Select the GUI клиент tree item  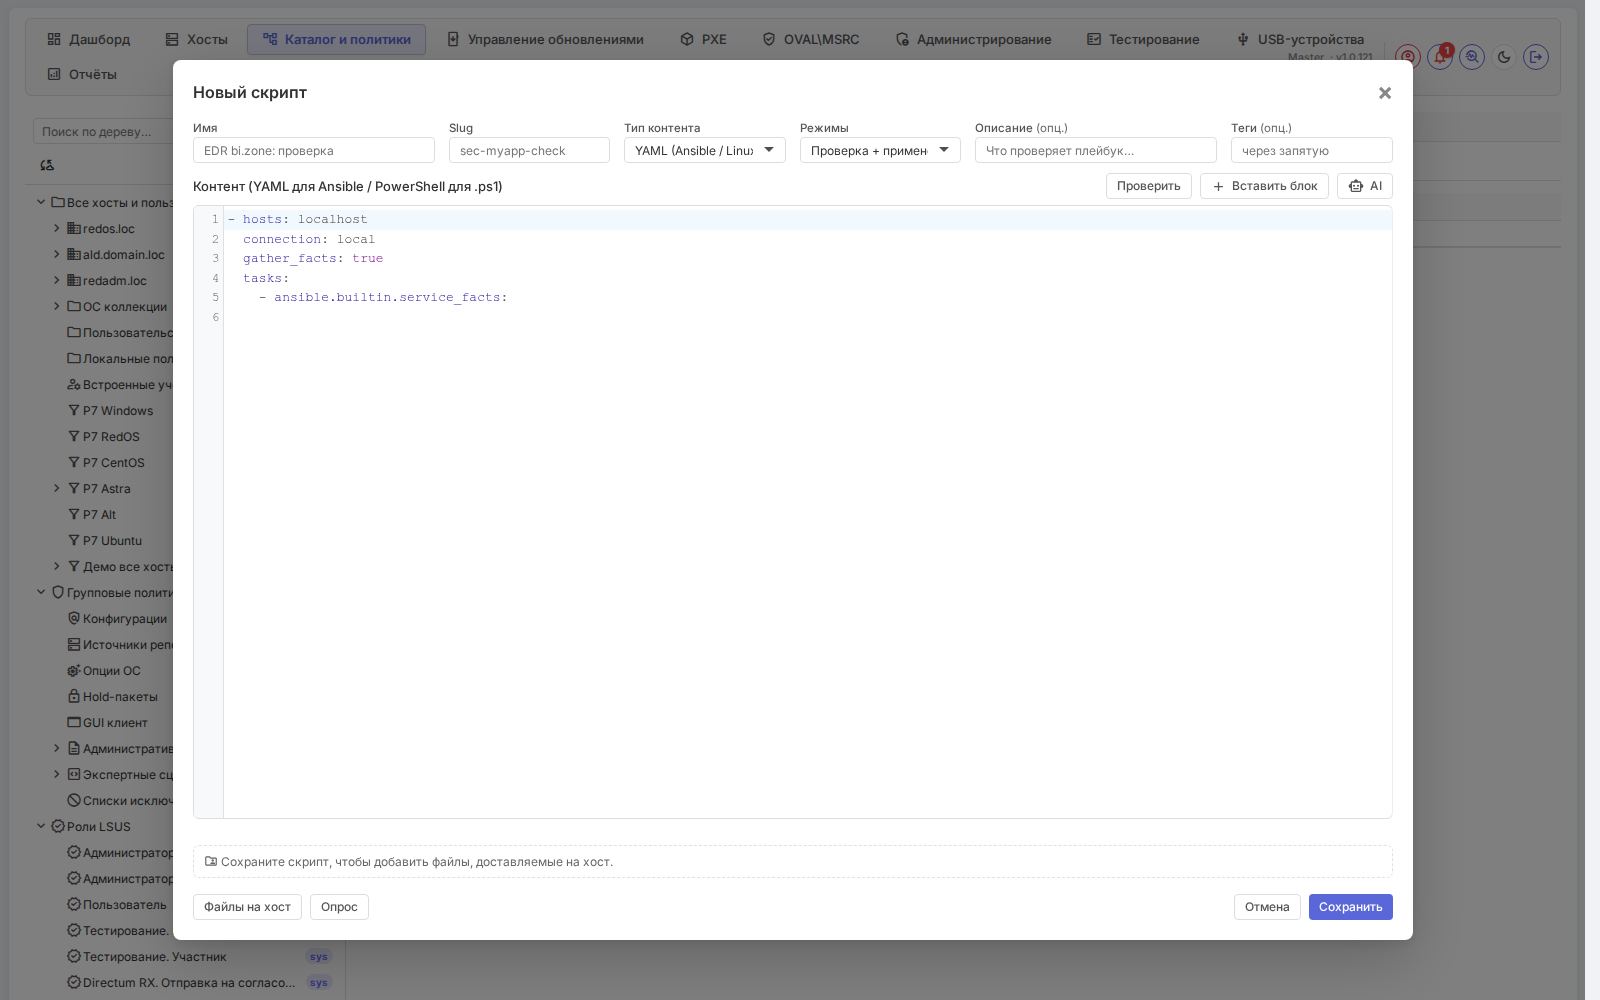[107, 723]
